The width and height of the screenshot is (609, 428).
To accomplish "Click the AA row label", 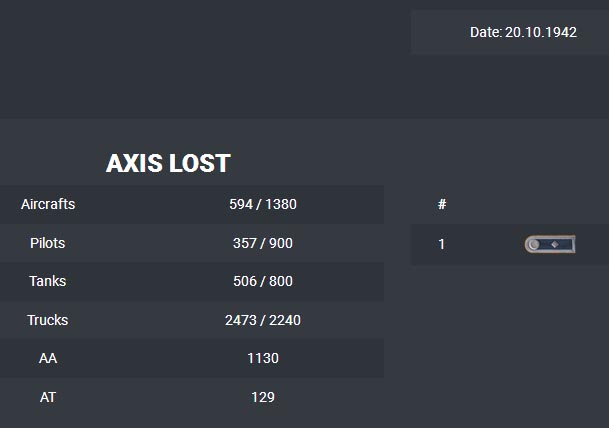I will [x=48, y=358].
